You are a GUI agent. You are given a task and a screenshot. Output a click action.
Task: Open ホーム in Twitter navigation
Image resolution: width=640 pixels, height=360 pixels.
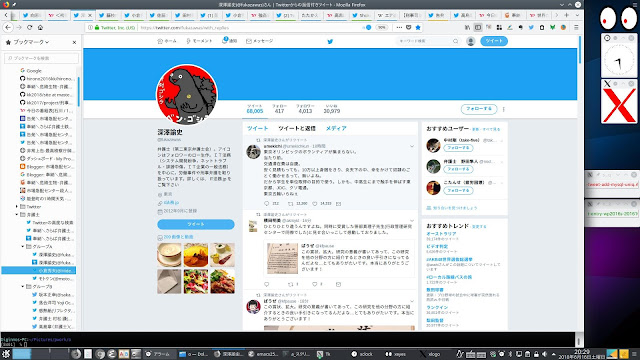tap(167, 41)
